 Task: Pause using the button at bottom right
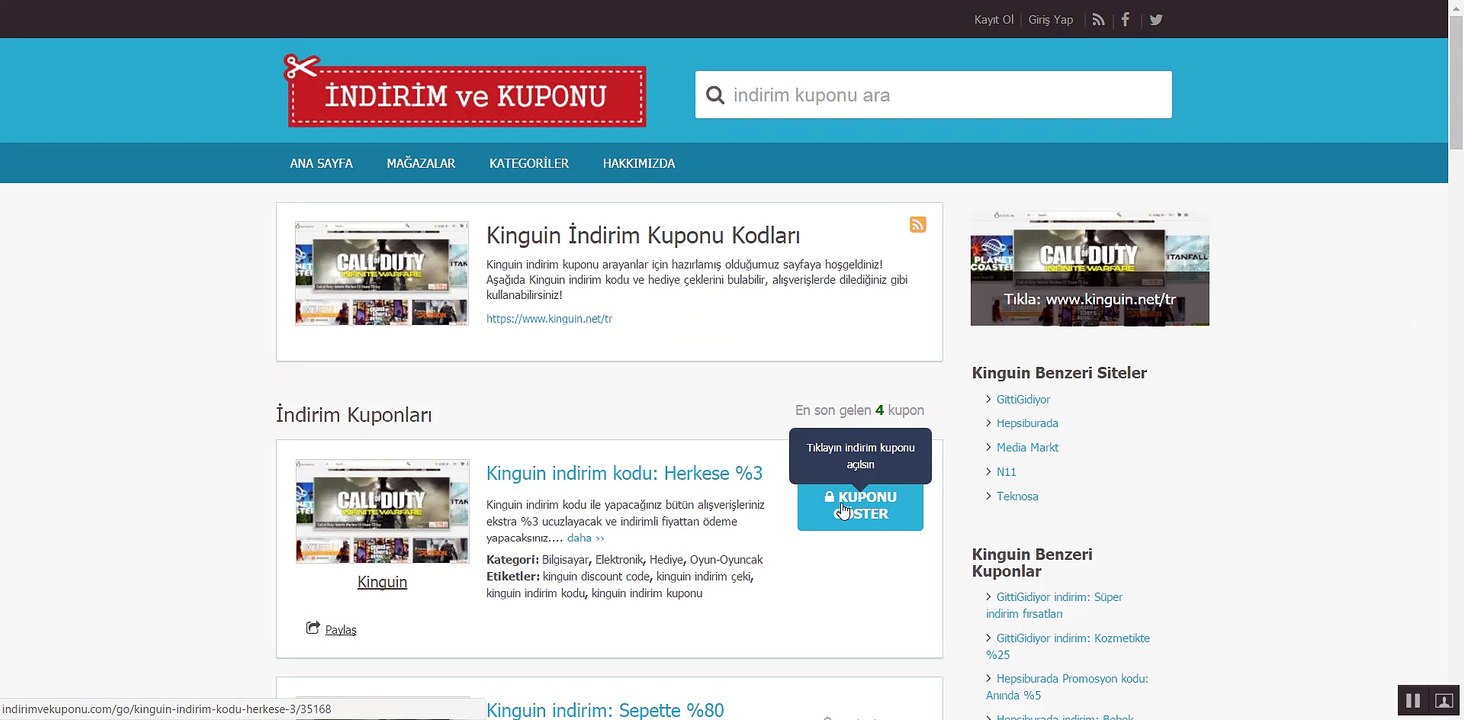pyautogui.click(x=1413, y=700)
